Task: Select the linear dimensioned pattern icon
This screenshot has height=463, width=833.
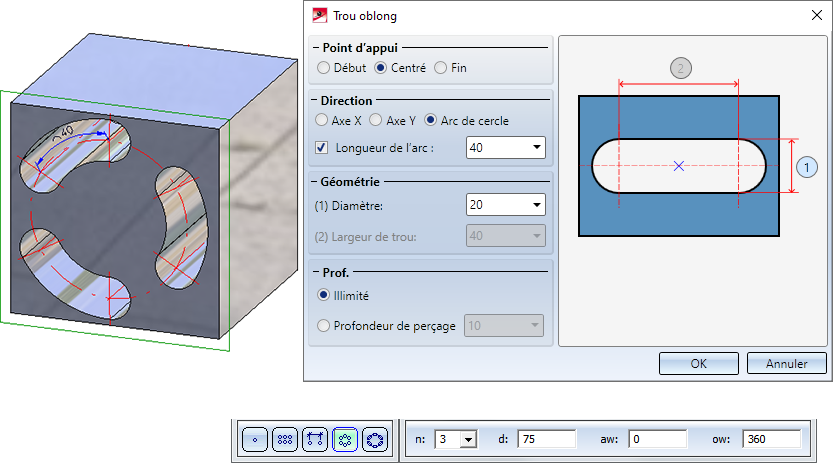Action: (x=315, y=440)
